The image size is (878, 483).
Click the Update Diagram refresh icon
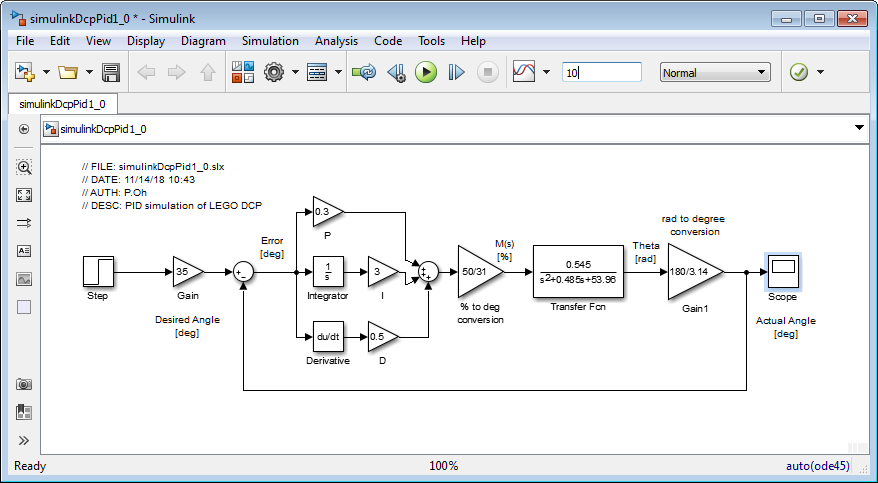[364, 72]
